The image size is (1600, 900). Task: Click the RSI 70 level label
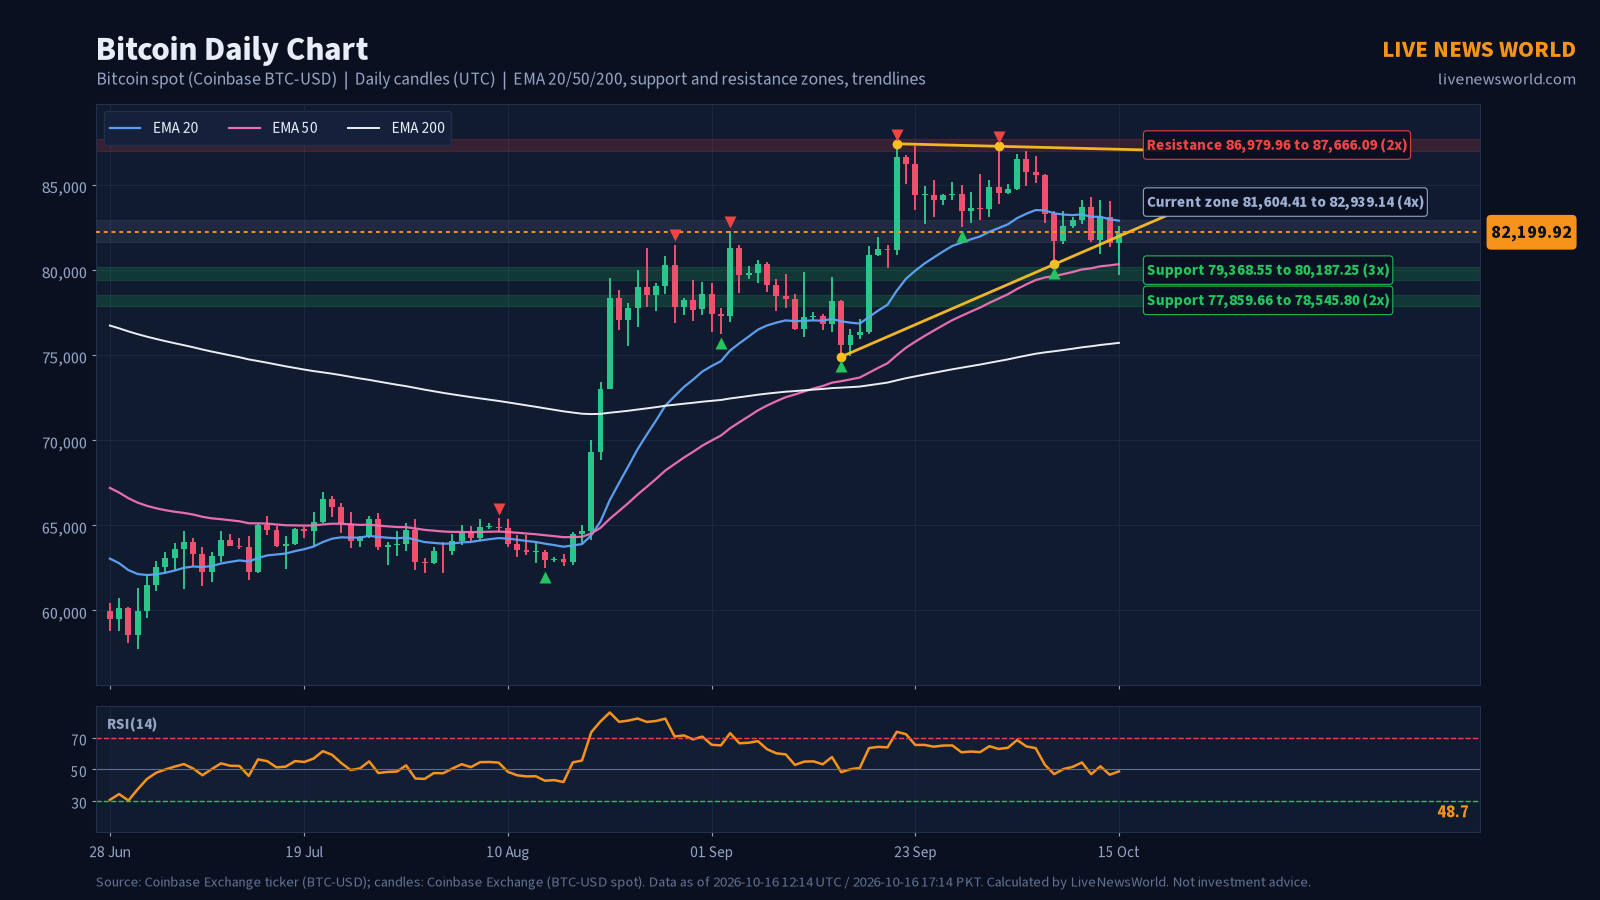click(x=79, y=740)
